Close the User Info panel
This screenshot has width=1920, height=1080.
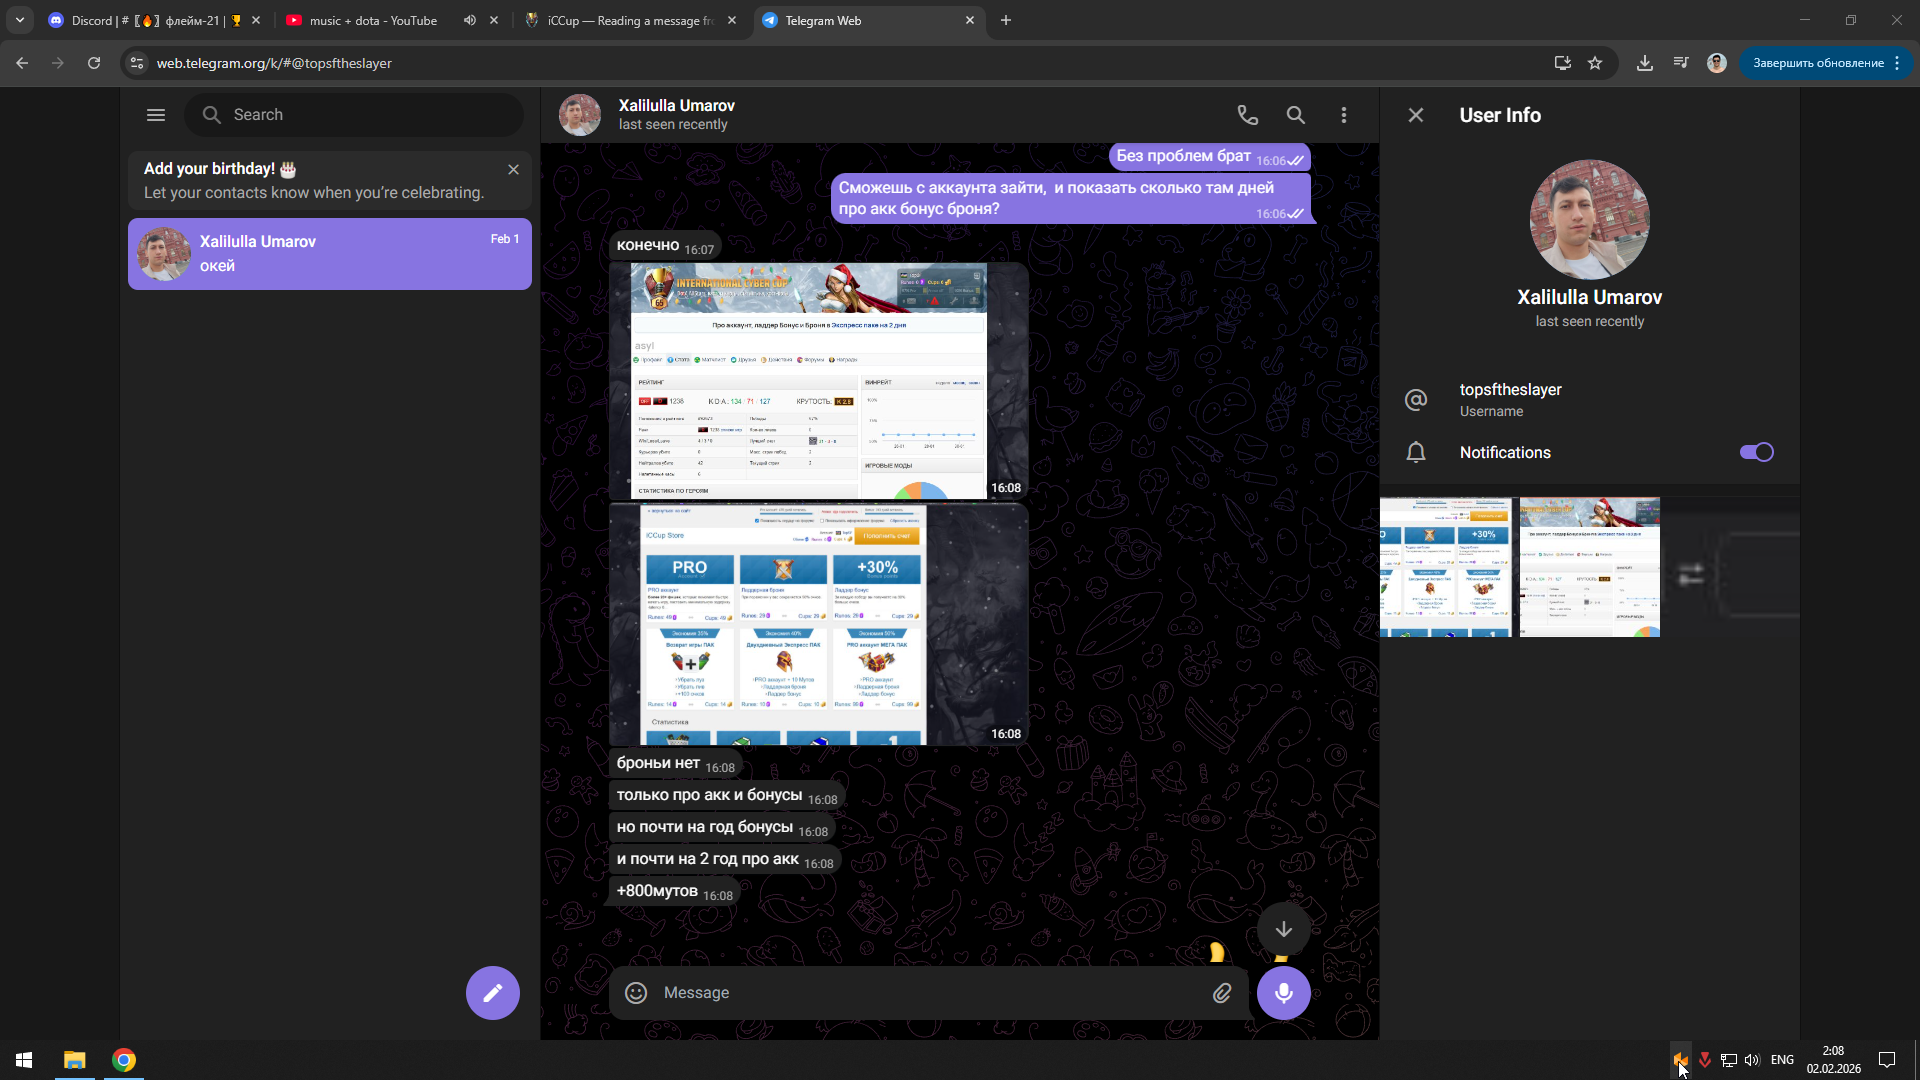(x=1415, y=115)
